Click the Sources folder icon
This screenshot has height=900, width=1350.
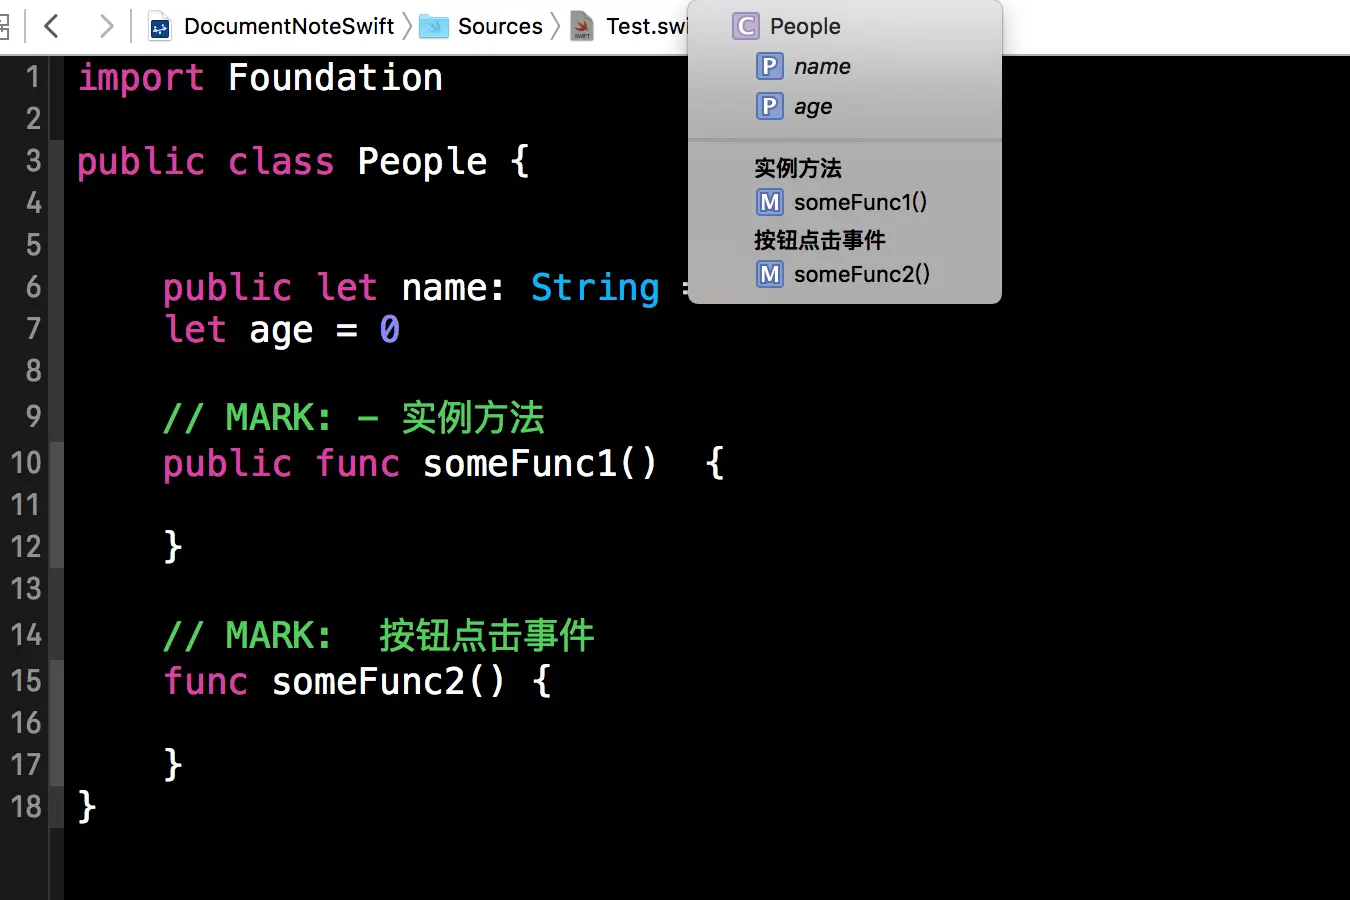[x=434, y=27]
